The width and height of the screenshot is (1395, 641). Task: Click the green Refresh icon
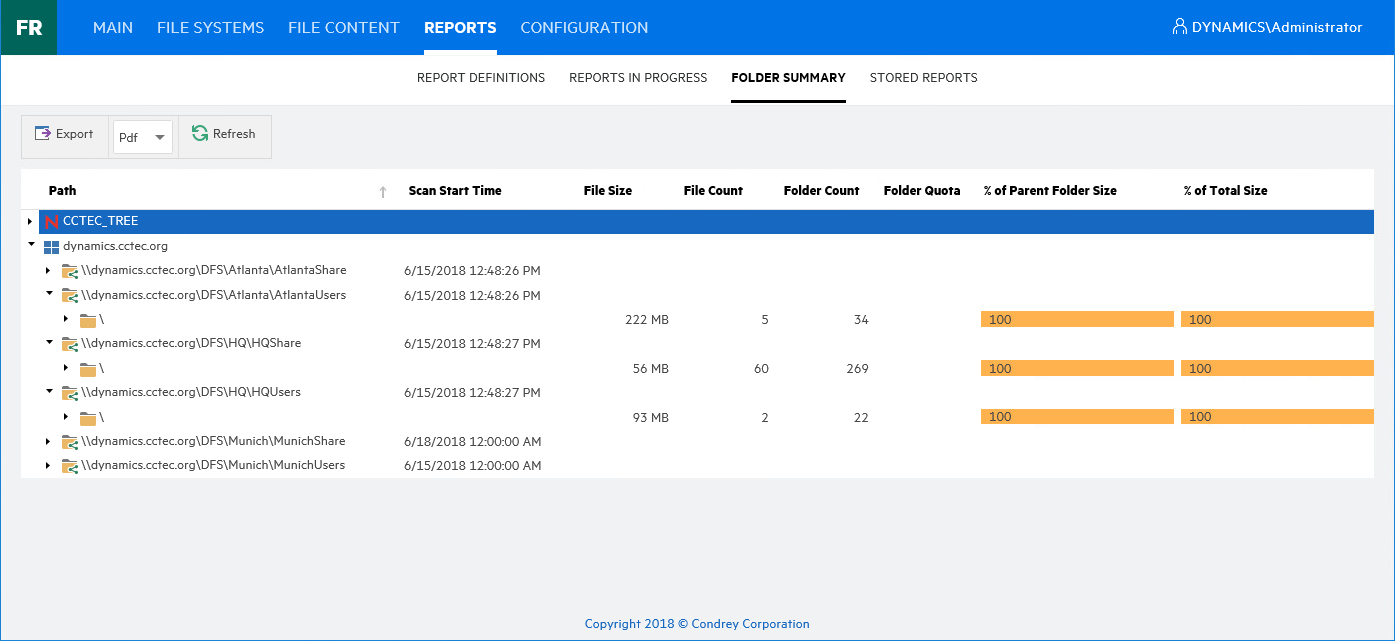click(x=200, y=134)
